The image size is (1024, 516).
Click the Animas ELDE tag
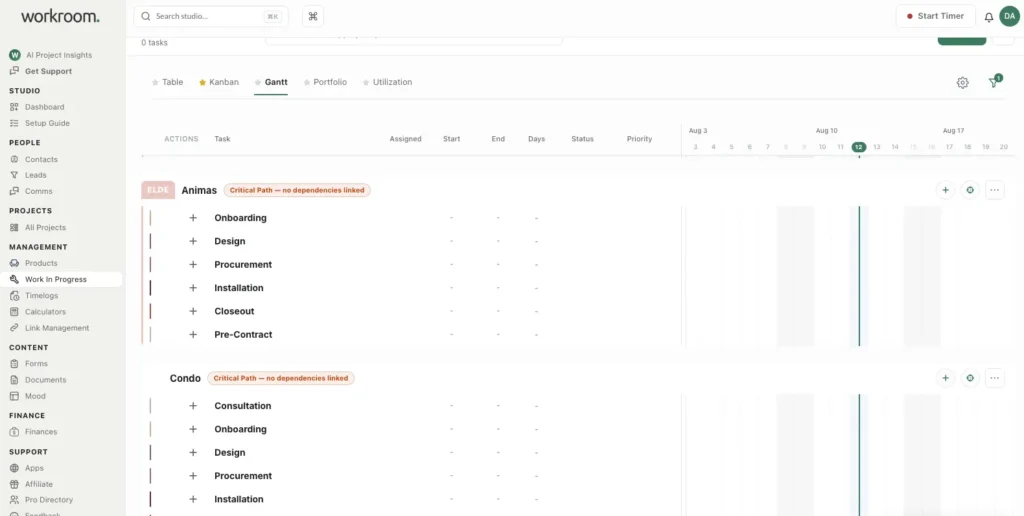click(158, 190)
